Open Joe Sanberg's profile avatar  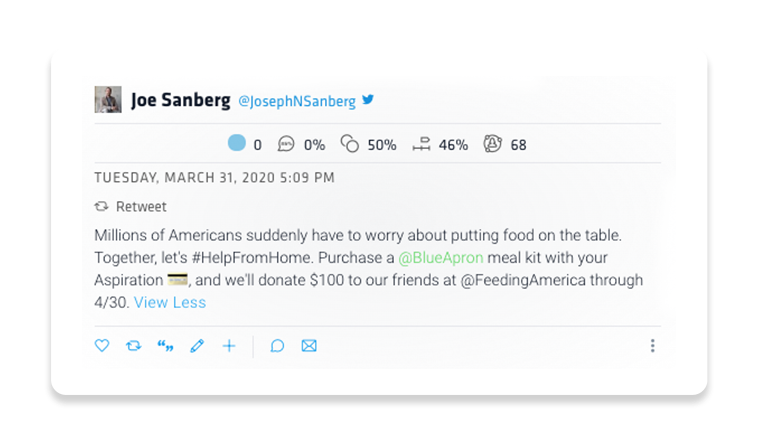click(108, 100)
